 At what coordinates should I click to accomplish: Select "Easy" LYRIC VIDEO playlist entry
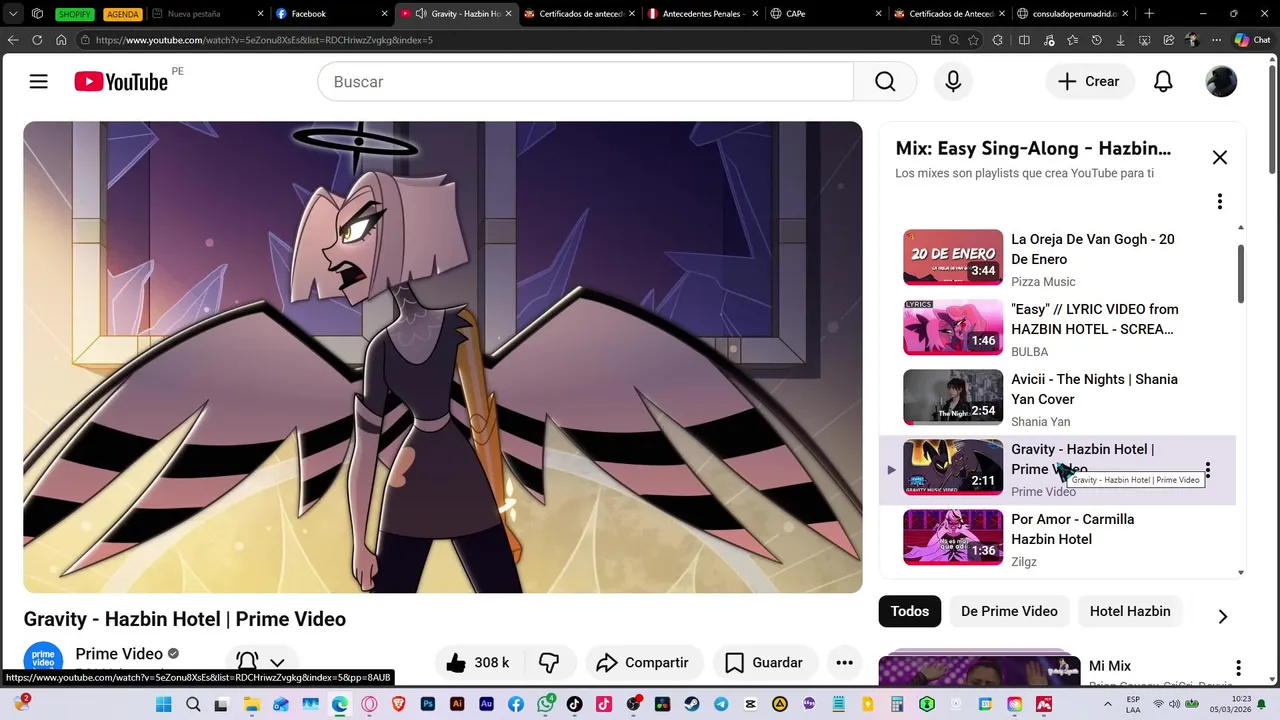(1057, 328)
